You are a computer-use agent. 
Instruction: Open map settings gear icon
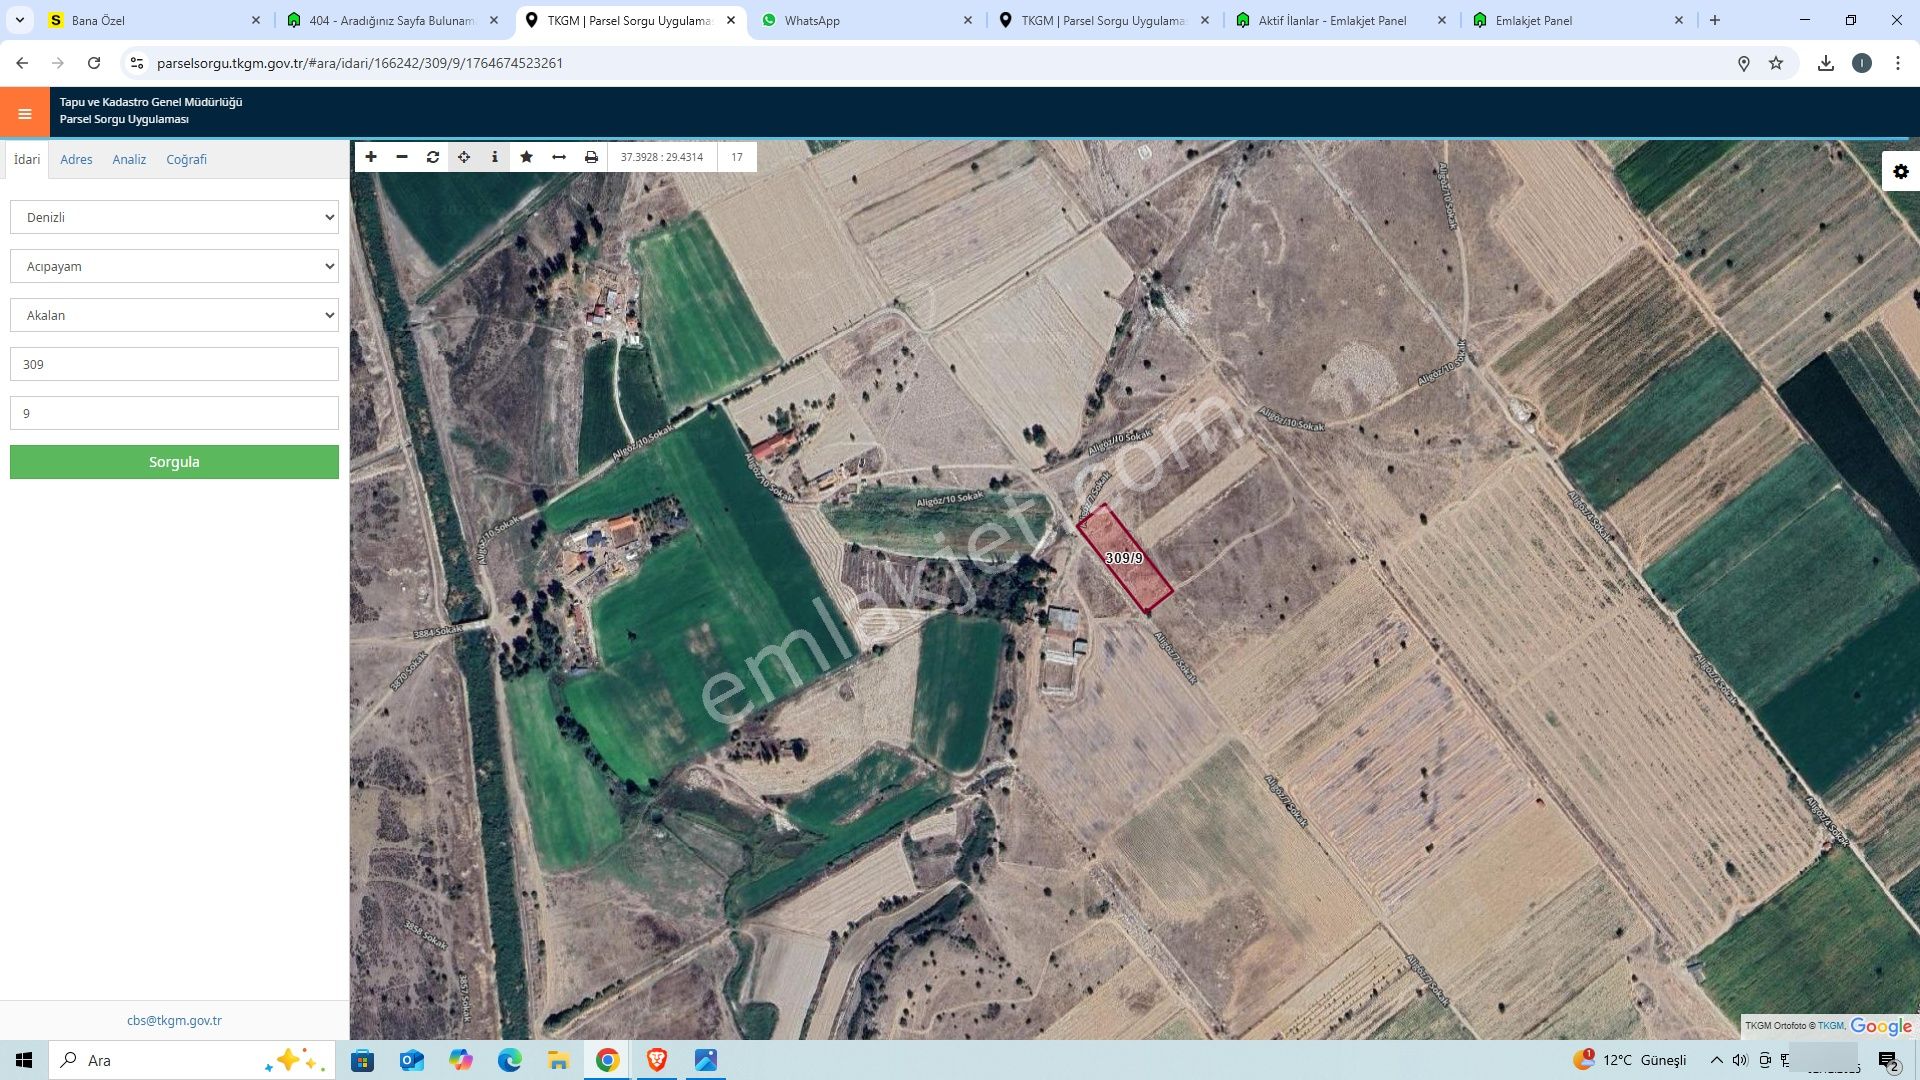click(1900, 172)
